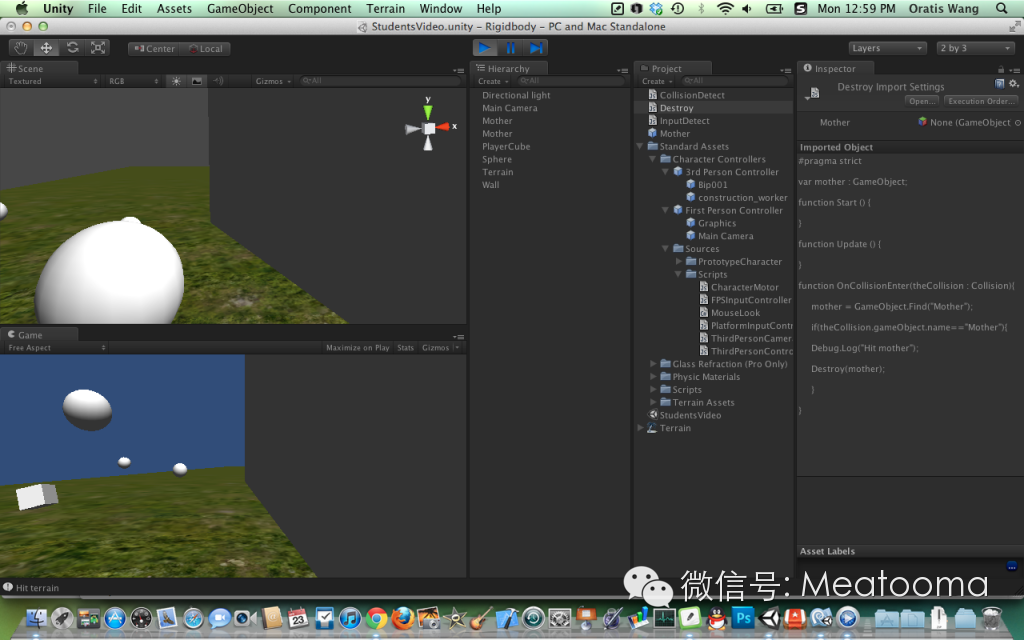Select the Move tool in toolbar
1024x640 pixels.
pyautogui.click(x=46, y=48)
